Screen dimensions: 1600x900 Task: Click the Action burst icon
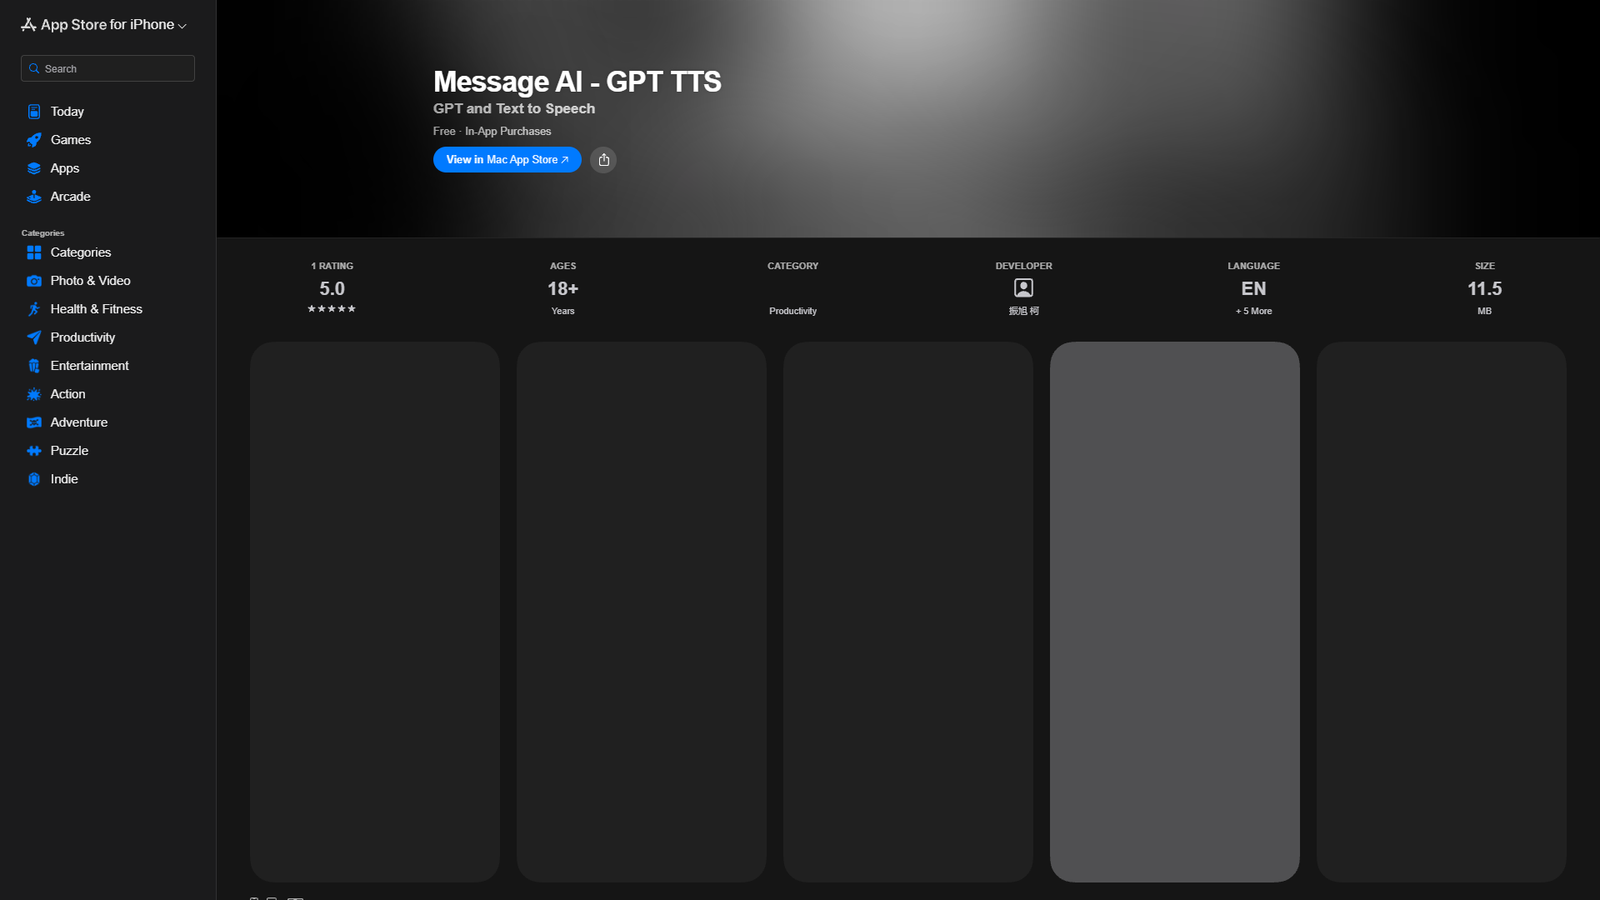(34, 394)
